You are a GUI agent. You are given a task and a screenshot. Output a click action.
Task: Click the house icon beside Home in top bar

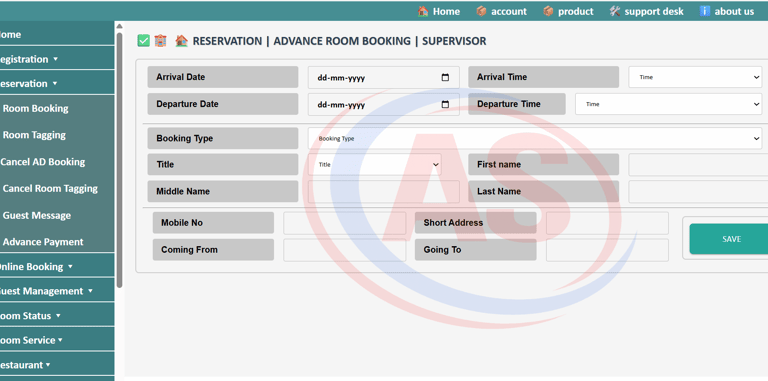click(423, 11)
